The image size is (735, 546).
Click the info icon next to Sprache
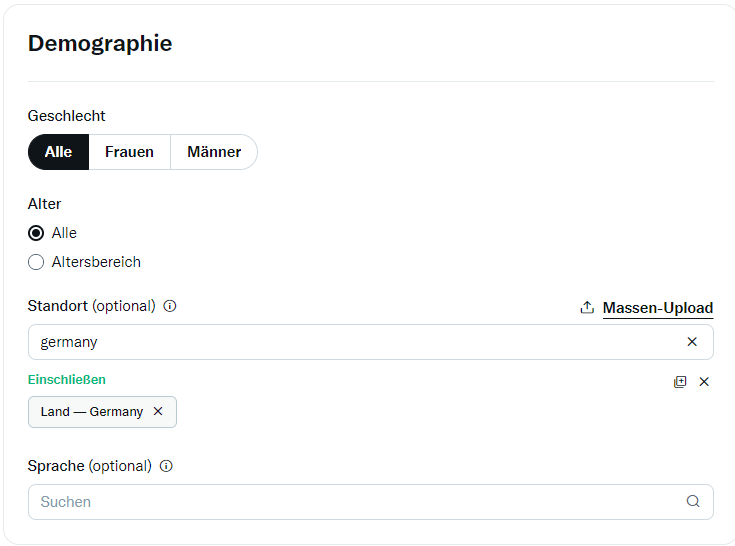click(x=166, y=466)
